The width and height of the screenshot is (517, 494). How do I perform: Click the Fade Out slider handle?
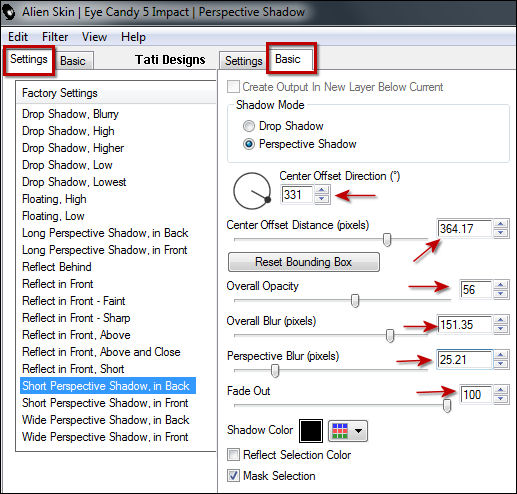(x=447, y=405)
